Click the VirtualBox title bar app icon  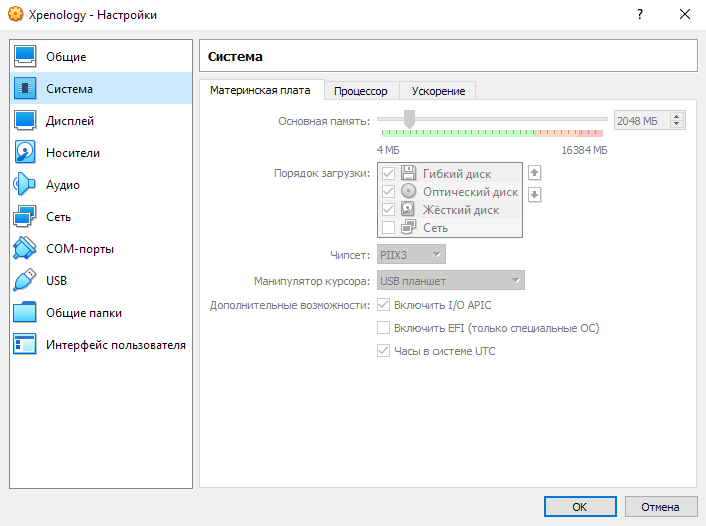pos(15,14)
